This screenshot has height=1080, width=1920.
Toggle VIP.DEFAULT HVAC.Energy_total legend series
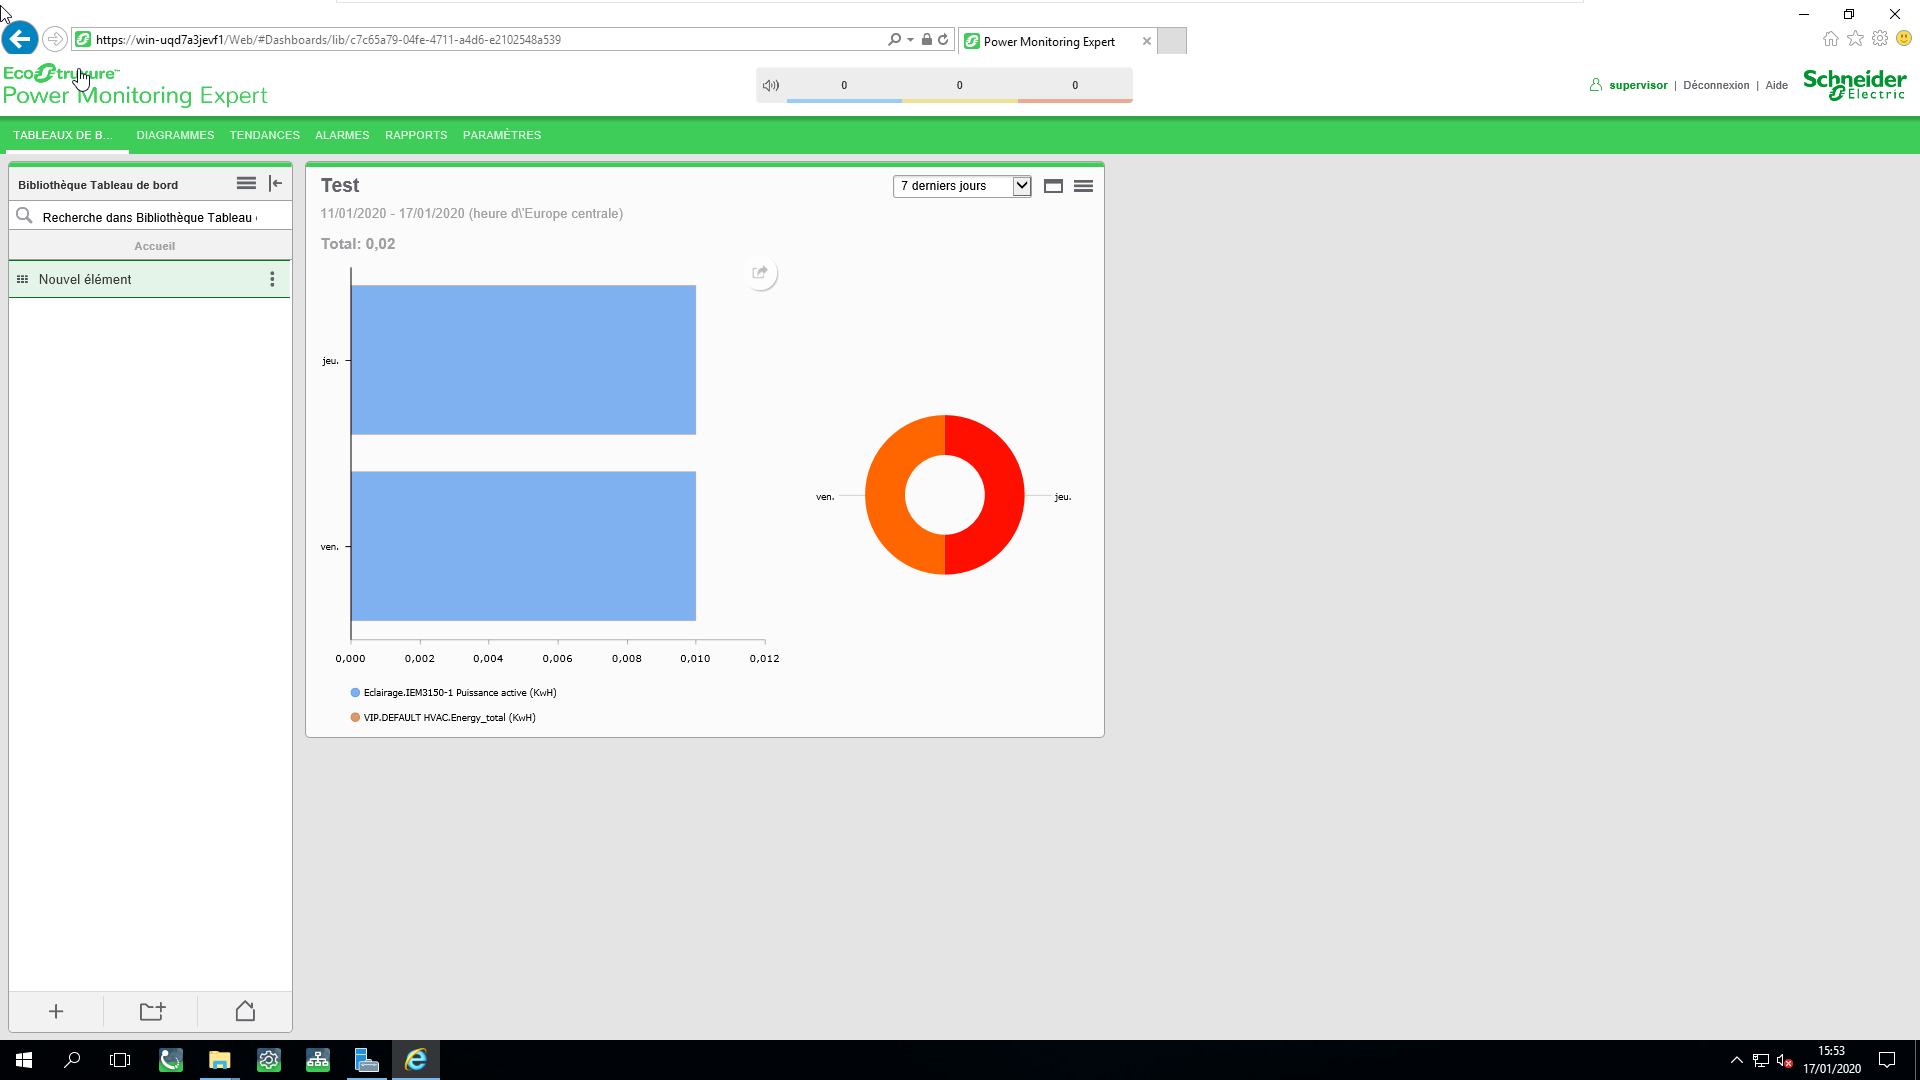(449, 718)
